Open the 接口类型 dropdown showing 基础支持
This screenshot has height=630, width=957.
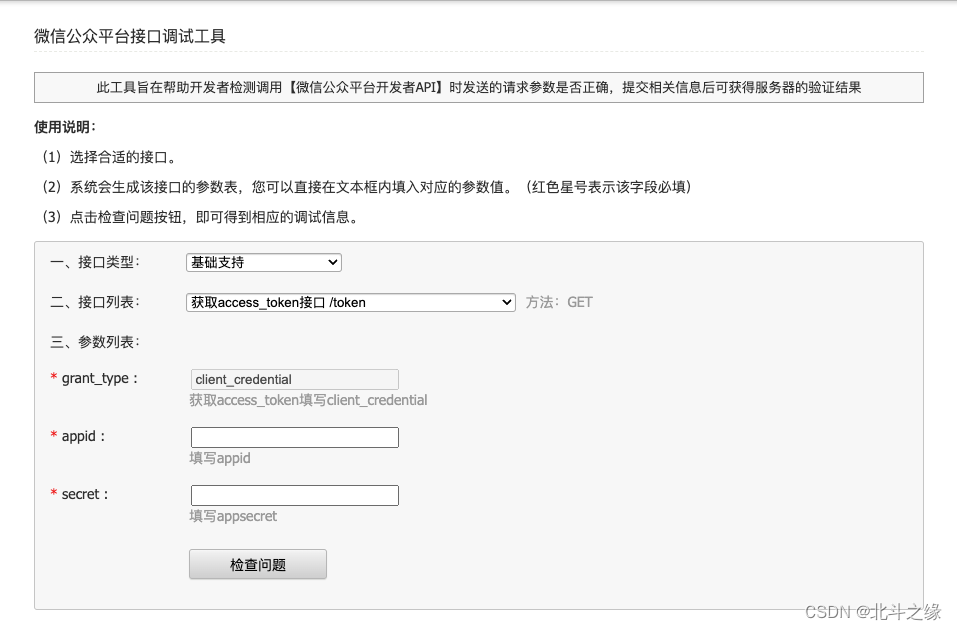(264, 262)
